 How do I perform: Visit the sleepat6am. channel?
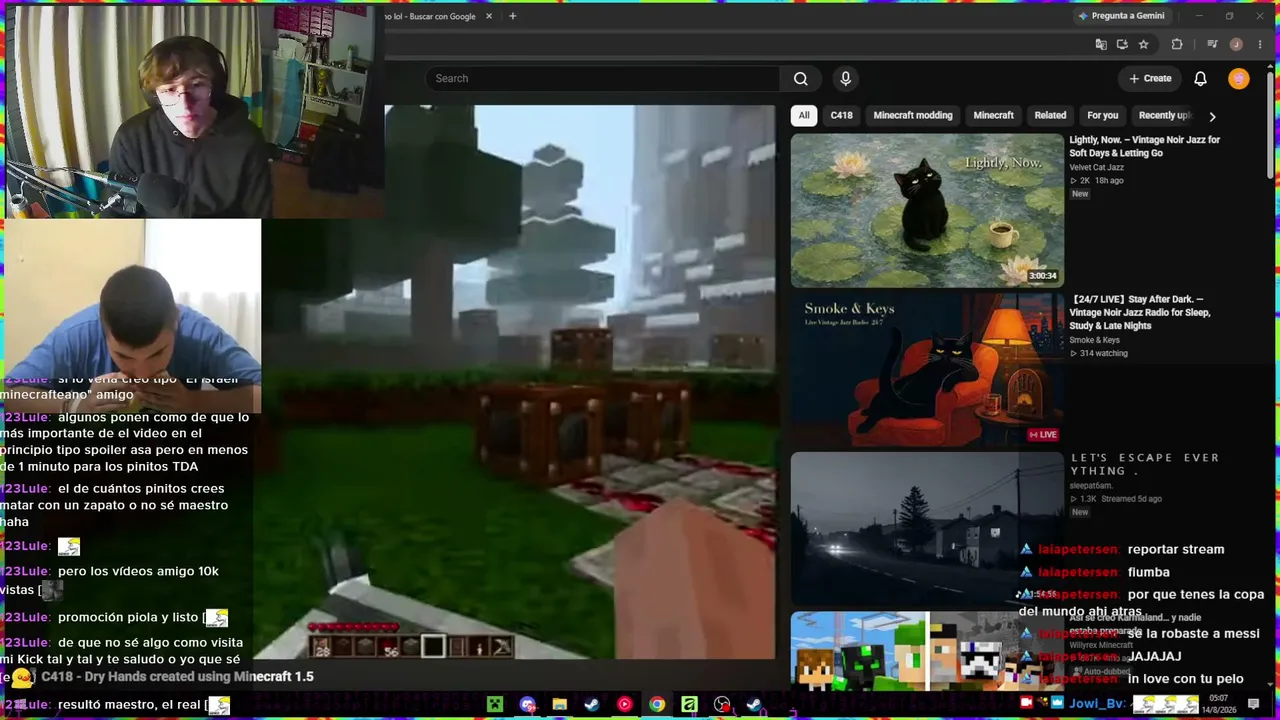tap(1091, 486)
